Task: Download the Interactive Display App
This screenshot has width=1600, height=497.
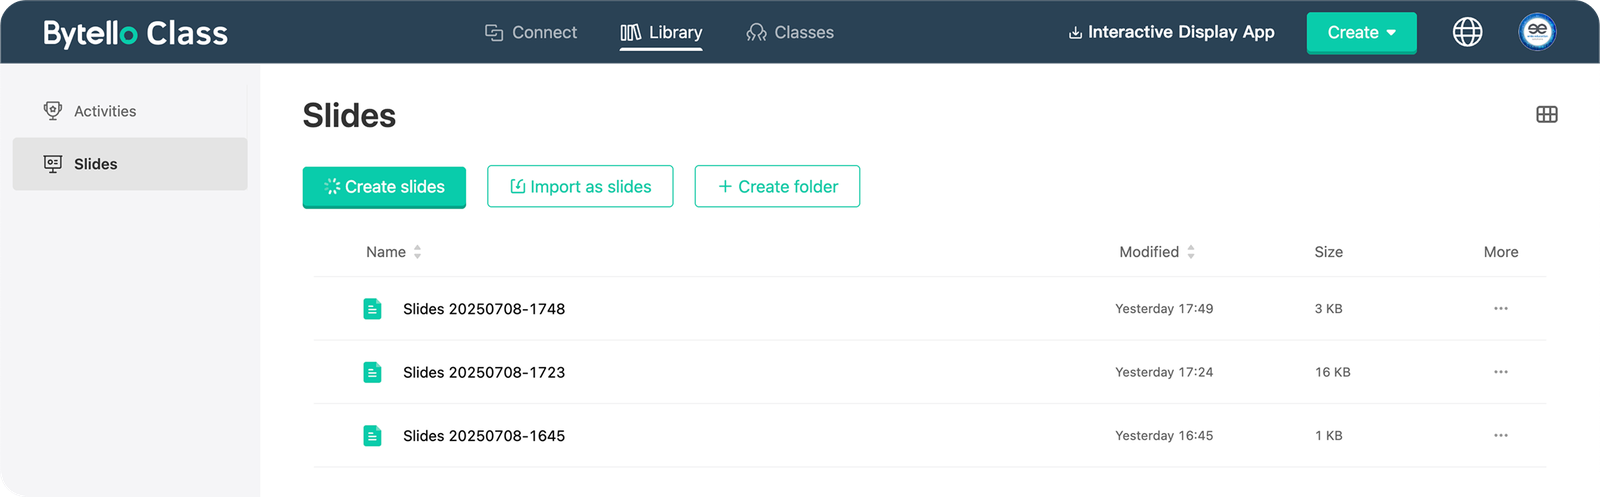Action: tap(1171, 32)
